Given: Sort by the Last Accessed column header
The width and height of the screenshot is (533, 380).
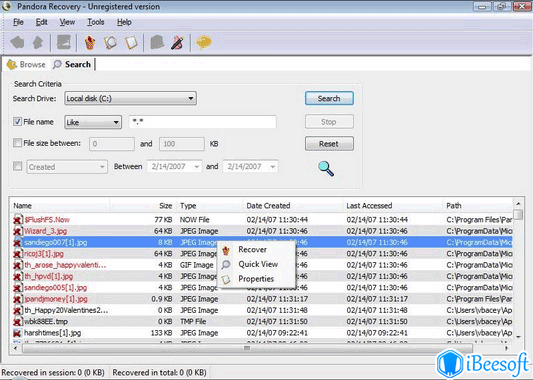Looking at the screenshot, I should pyautogui.click(x=393, y=206).
